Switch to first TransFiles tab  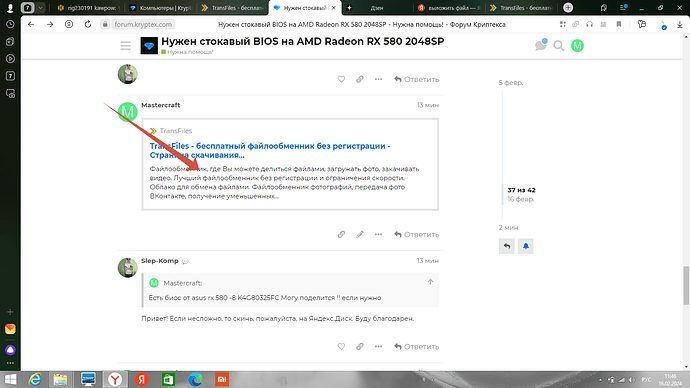232,8
